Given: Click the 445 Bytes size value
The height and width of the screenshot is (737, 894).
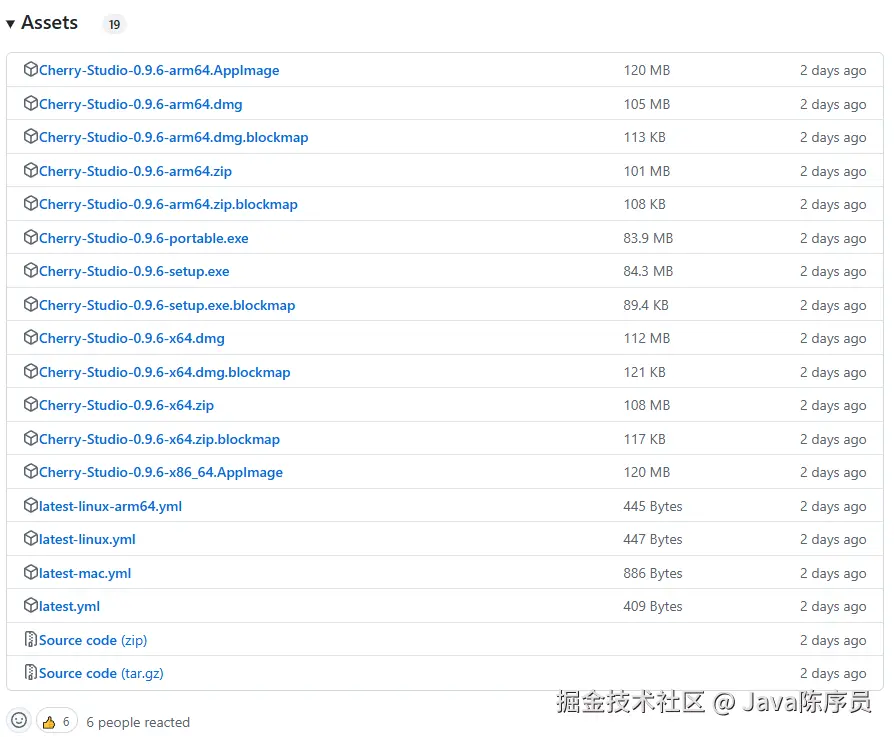Looking at the screenshot, I should (652, 506).
